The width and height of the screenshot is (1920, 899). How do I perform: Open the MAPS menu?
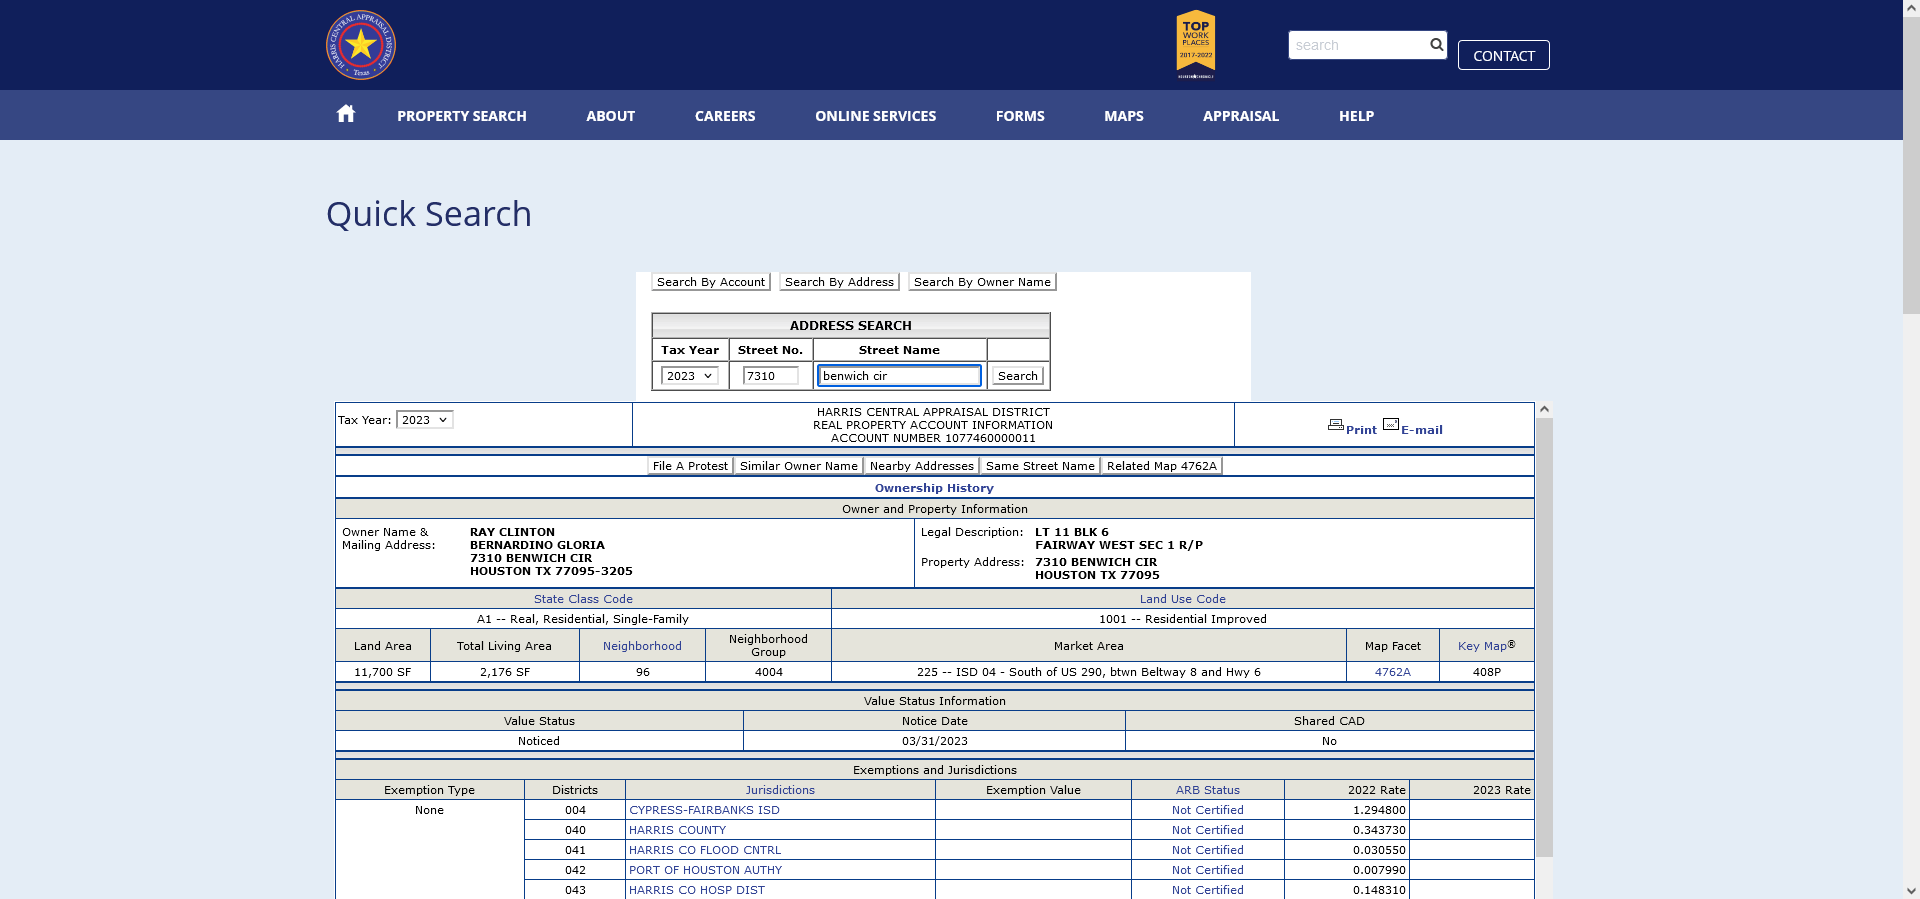[x=1124, y=116]
